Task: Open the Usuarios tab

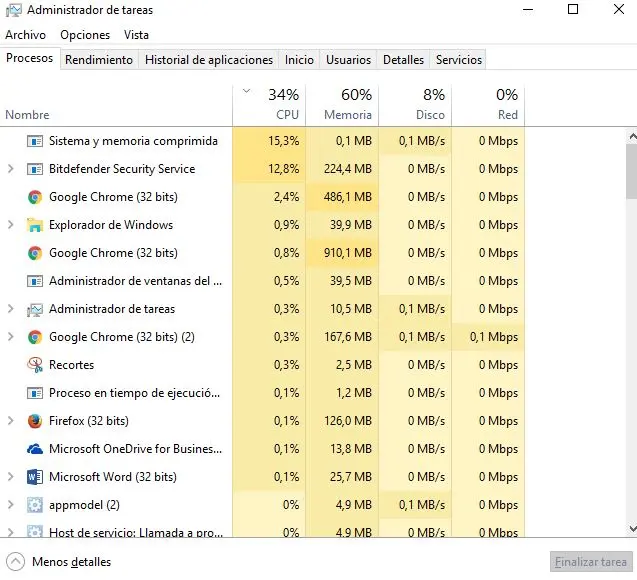Action: coord(349,60)
